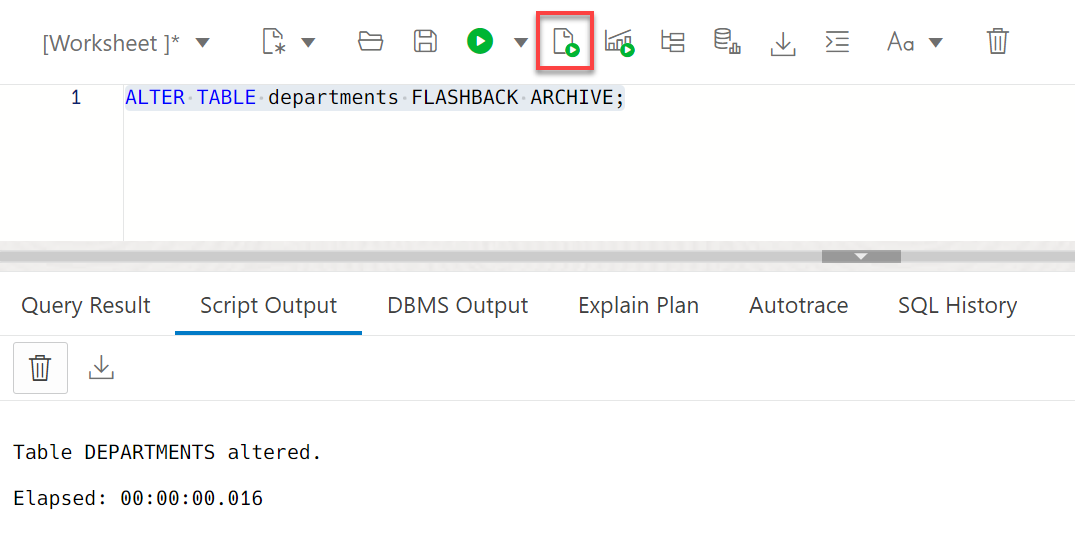Download the script output using the download icon
The image size is (1075, 549).
(101, 367)
